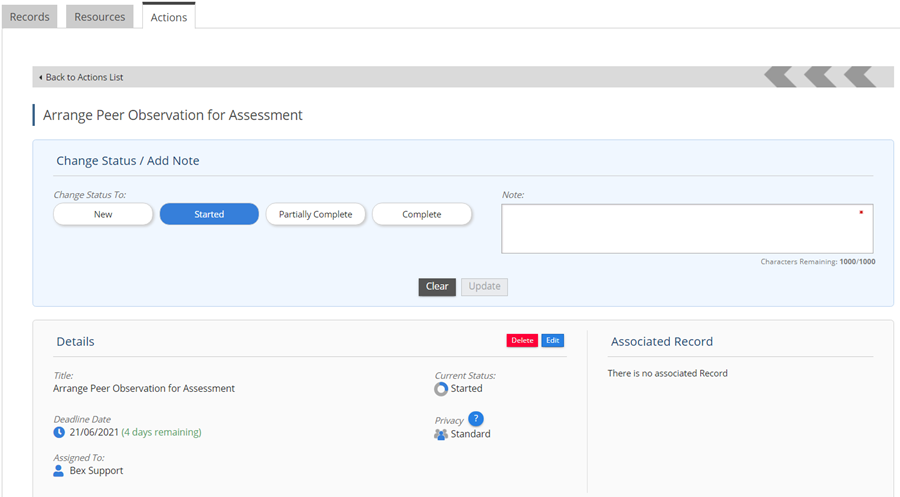Click the 'Change Status / Add Note' heading
The image size is (900, 497).
click(x=128, y=161)
